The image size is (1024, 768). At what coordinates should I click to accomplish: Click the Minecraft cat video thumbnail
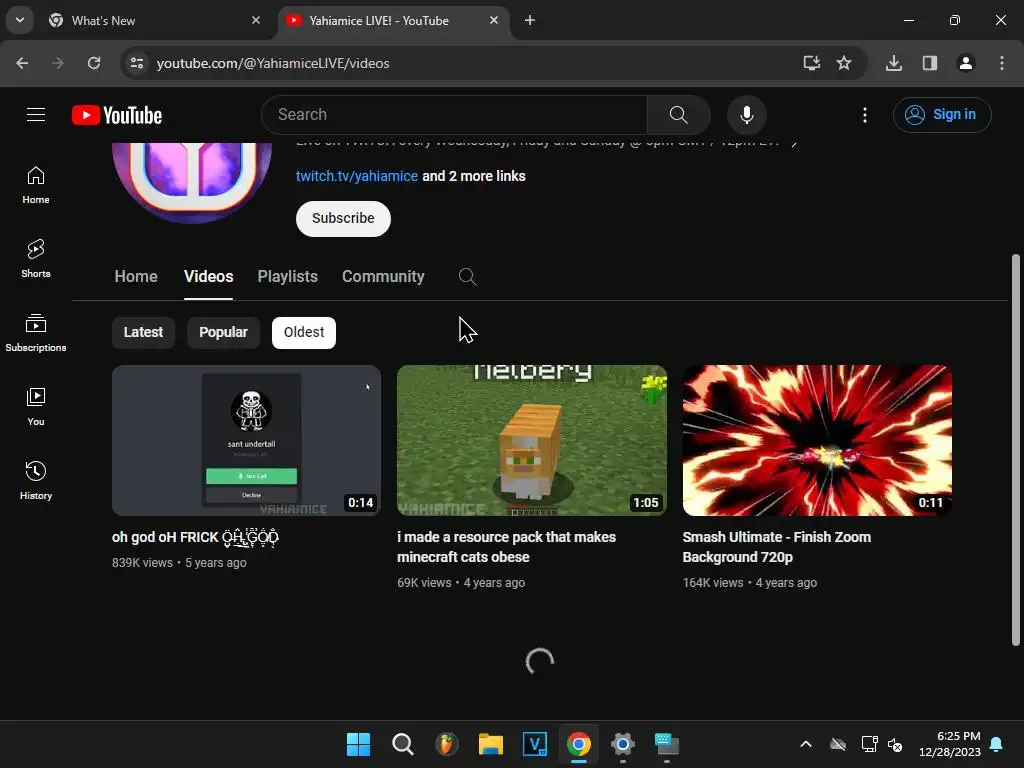tap(532, 440)
